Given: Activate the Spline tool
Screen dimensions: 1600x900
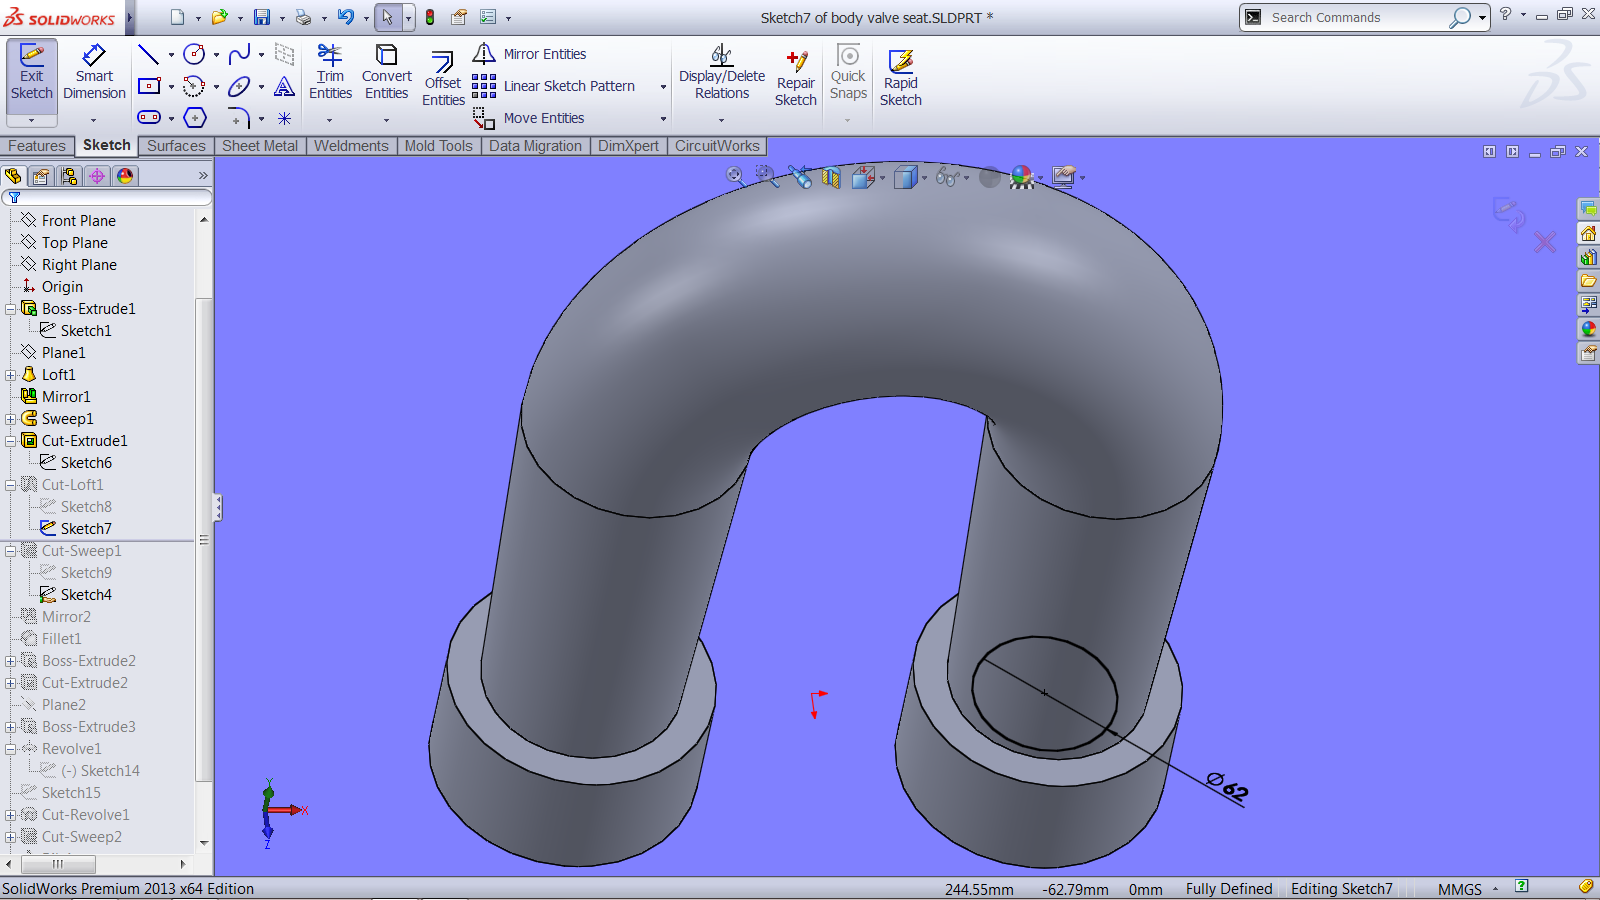Looking at the screenshot, I should tap(241, 53).
